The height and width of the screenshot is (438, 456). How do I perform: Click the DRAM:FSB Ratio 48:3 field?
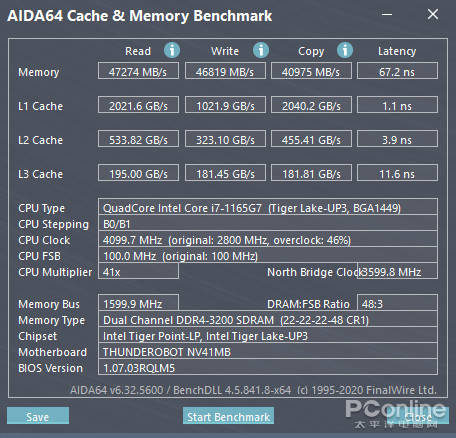point(397,303)
